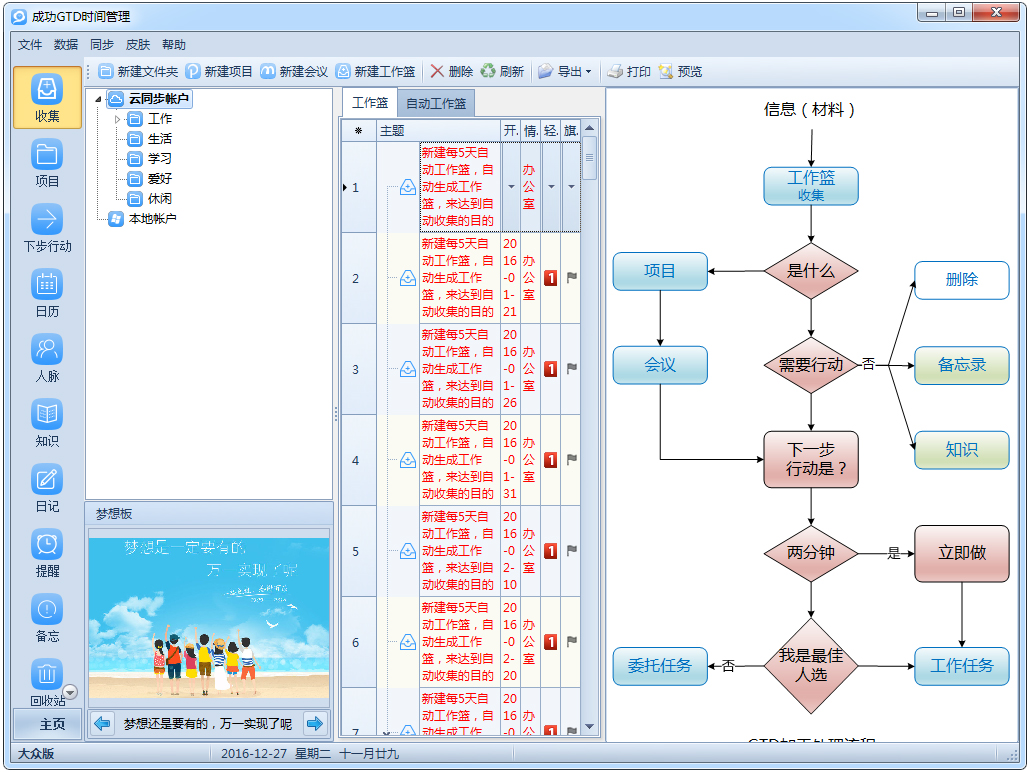The width and height of the screenshot is (1029, 772).
Task: Click 新建工作篮 in the toolbar
Action: [x=375, y=72]
